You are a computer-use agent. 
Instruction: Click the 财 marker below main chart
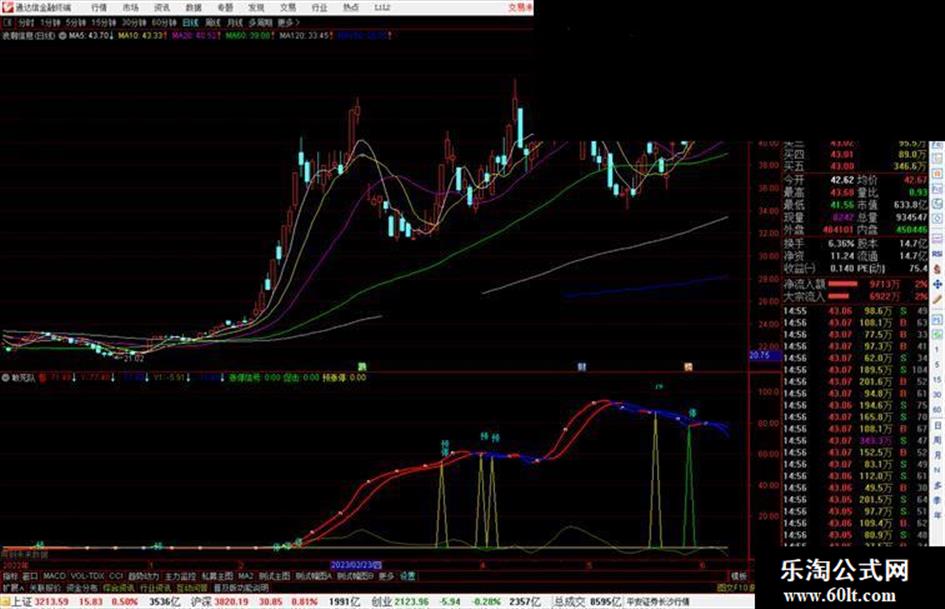[x=582, y=366]
